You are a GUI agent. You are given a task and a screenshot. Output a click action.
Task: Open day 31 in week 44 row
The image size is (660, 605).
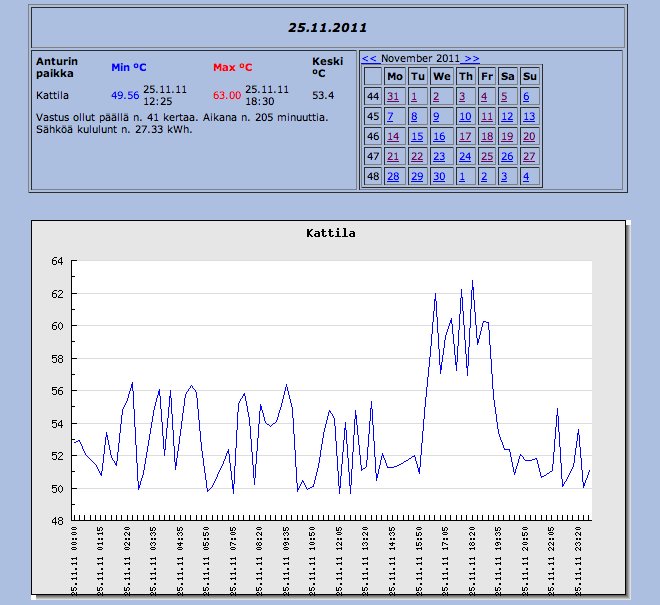[x=393, y=97]
